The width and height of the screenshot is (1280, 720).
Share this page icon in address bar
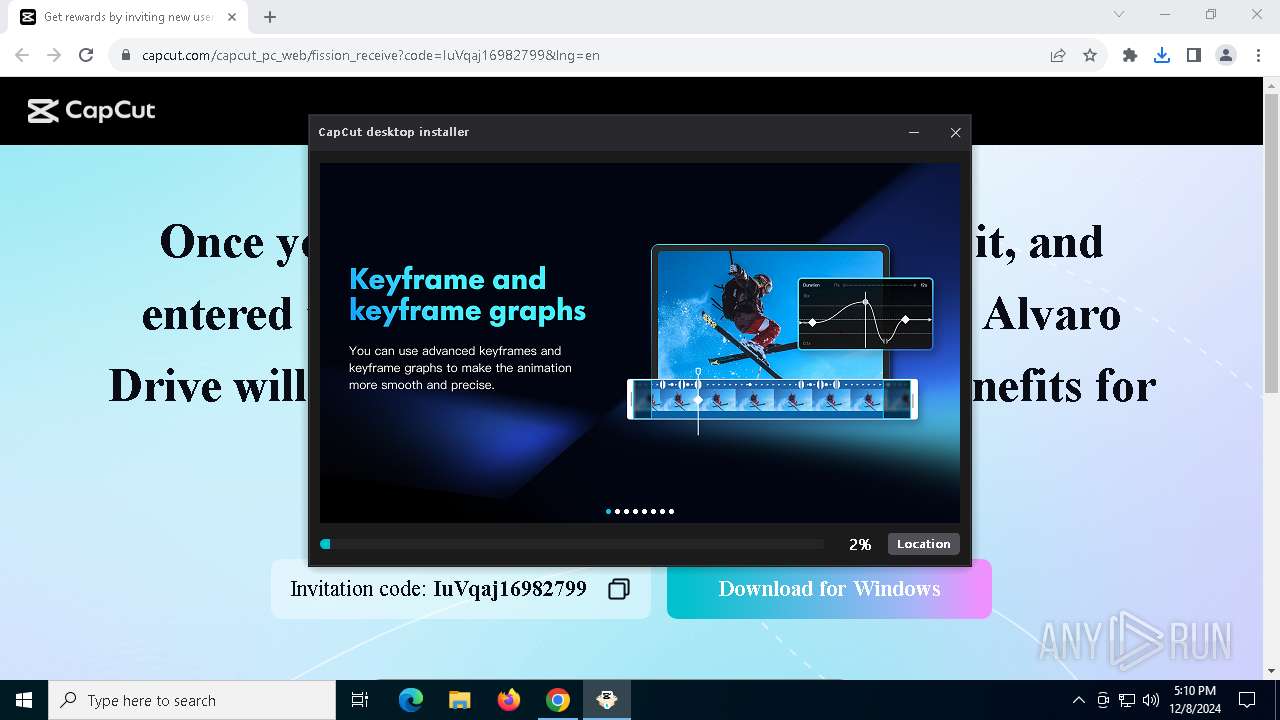1058,55
